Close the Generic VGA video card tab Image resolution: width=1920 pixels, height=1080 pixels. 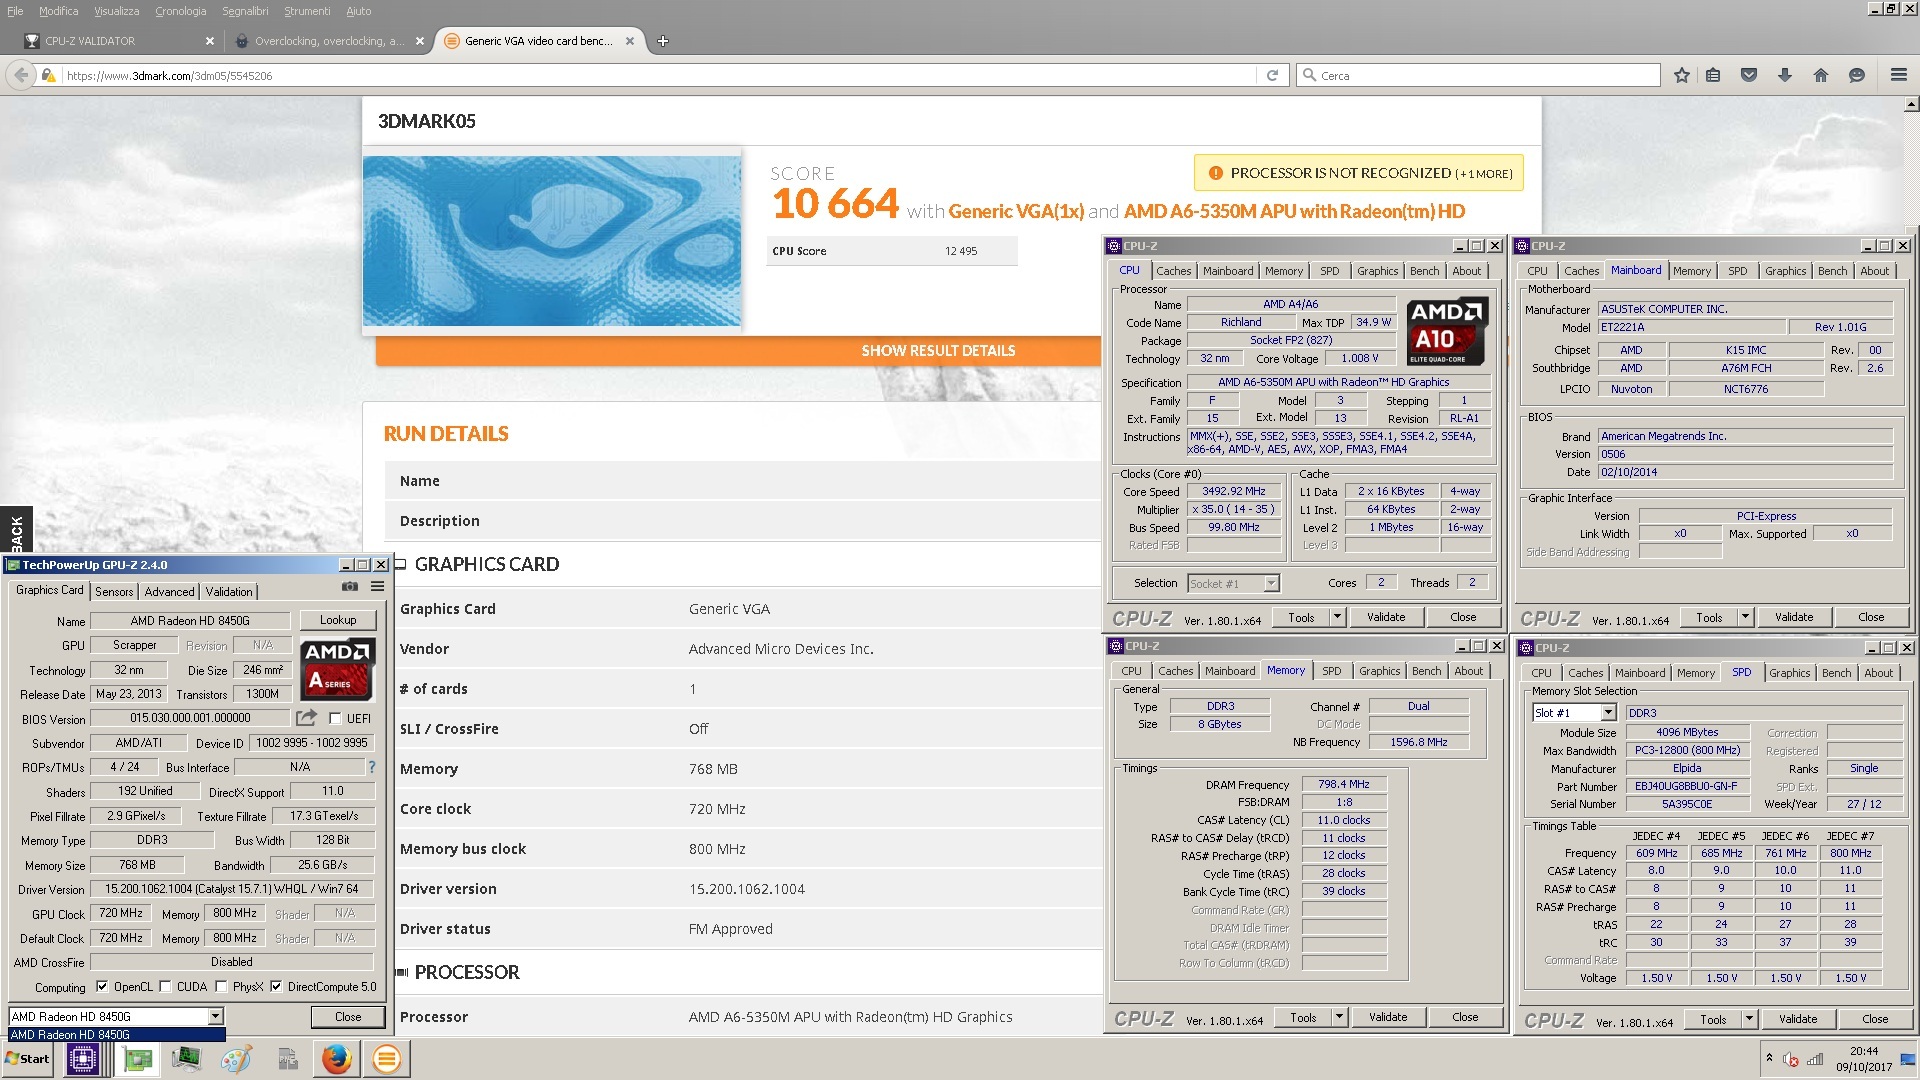click(x=630, y=41)
